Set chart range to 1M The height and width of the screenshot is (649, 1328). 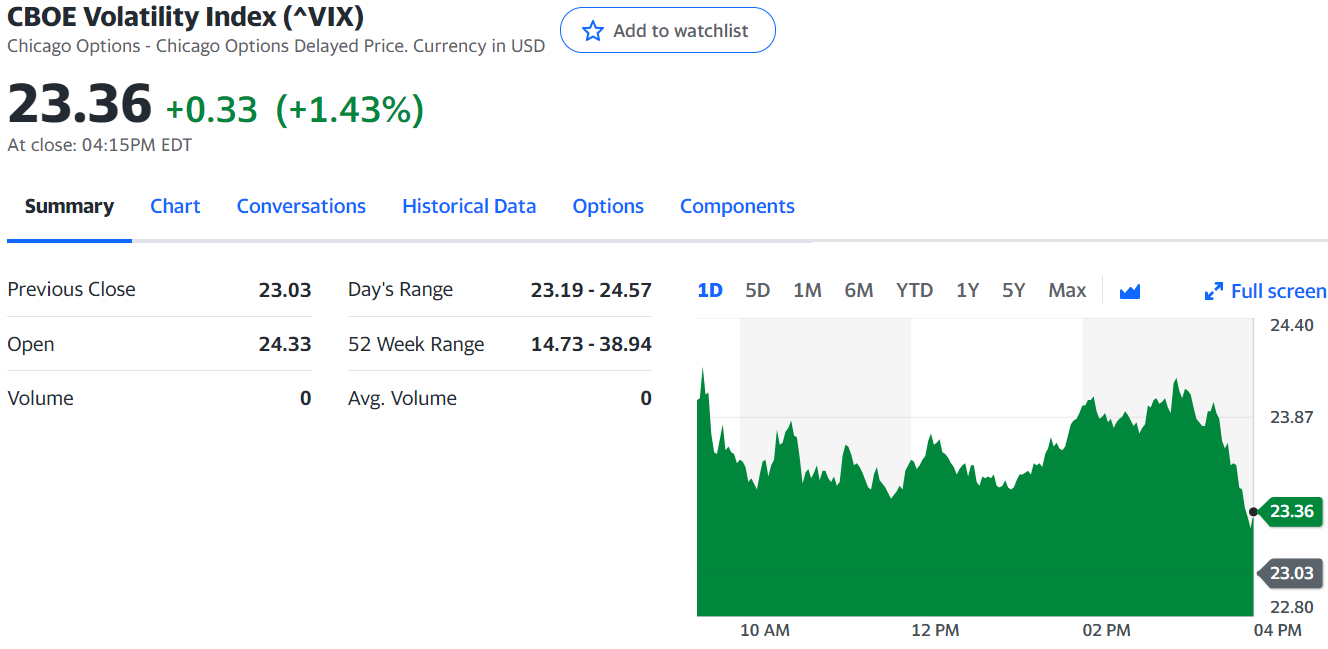[807, 290]
